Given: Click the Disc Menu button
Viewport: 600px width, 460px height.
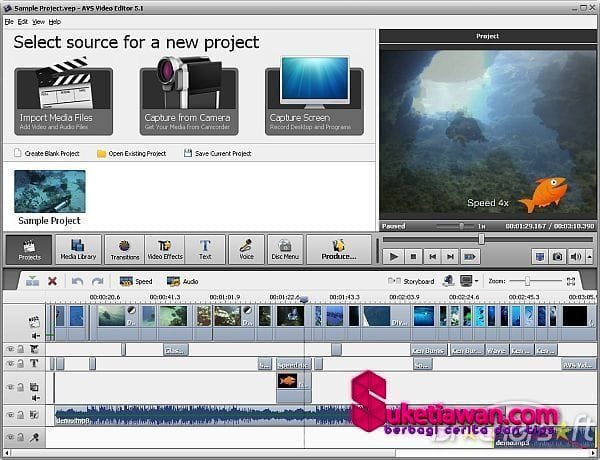Looking at the screenshot, I should (x=285, y=249).
